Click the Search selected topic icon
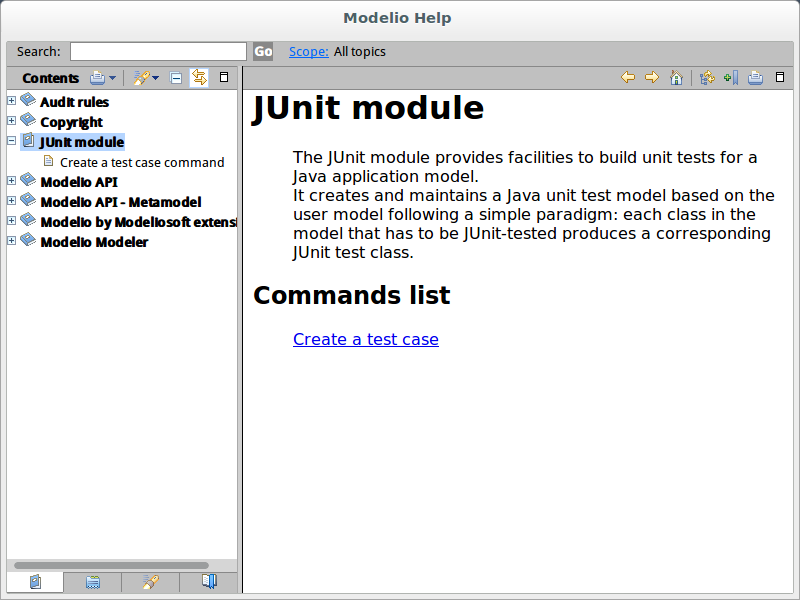Viewport: 800px width, 600px height. coord(141,78)
